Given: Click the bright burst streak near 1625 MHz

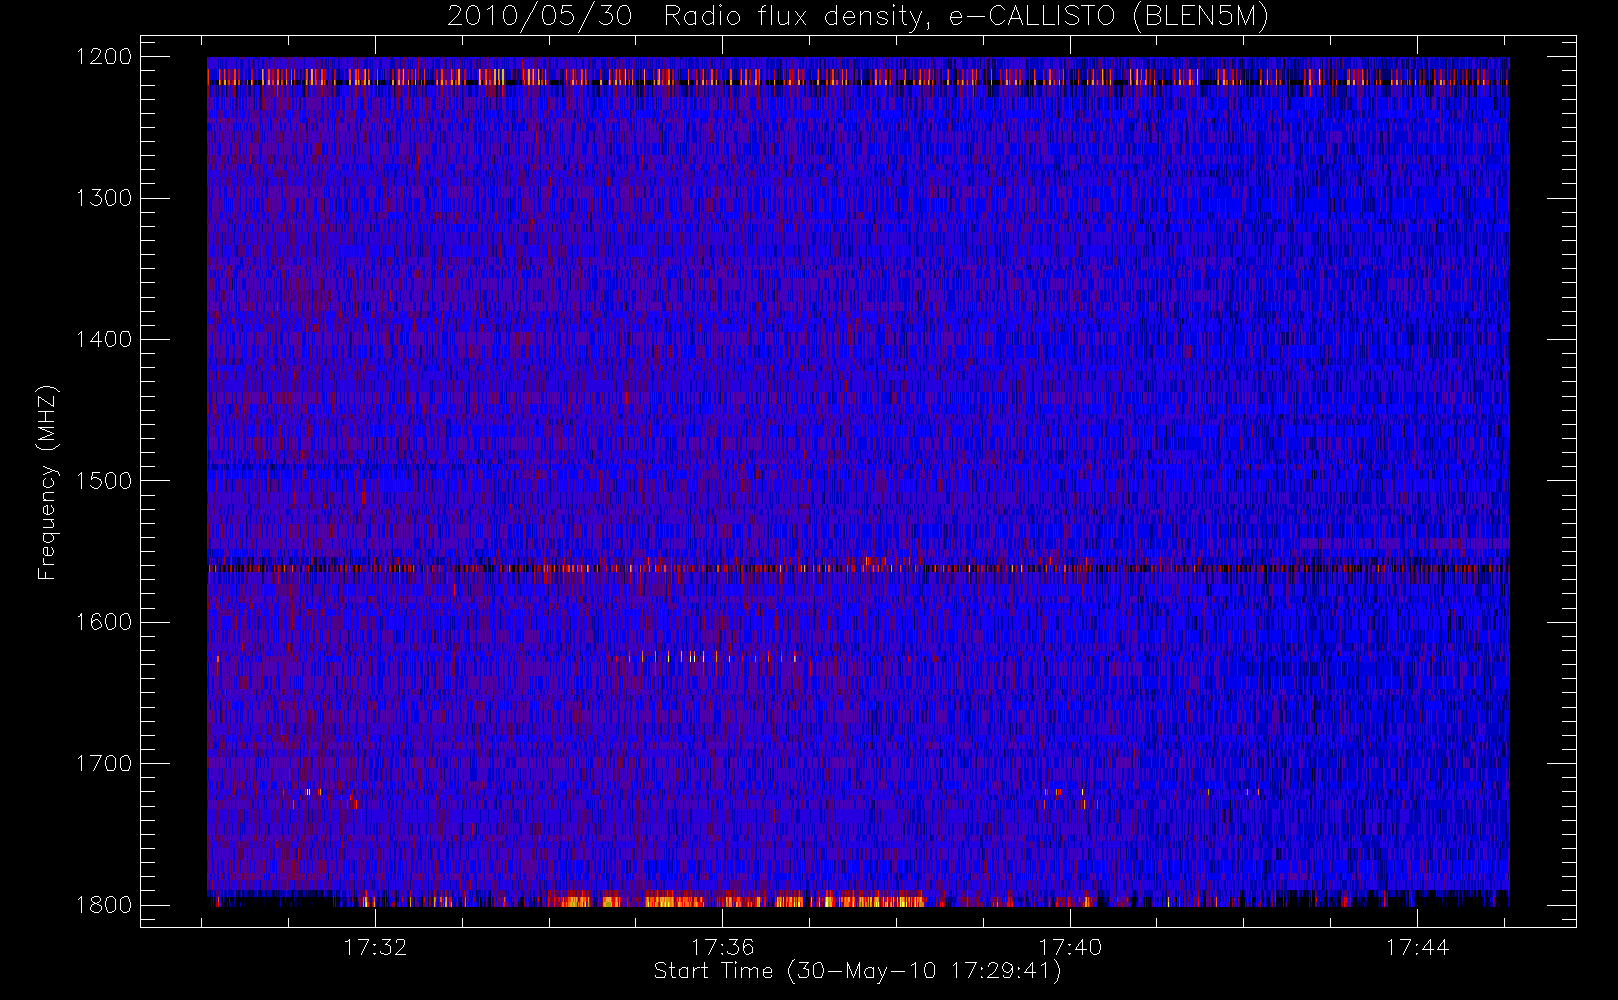Looking at the screenshot, I should tap(710, 657).
